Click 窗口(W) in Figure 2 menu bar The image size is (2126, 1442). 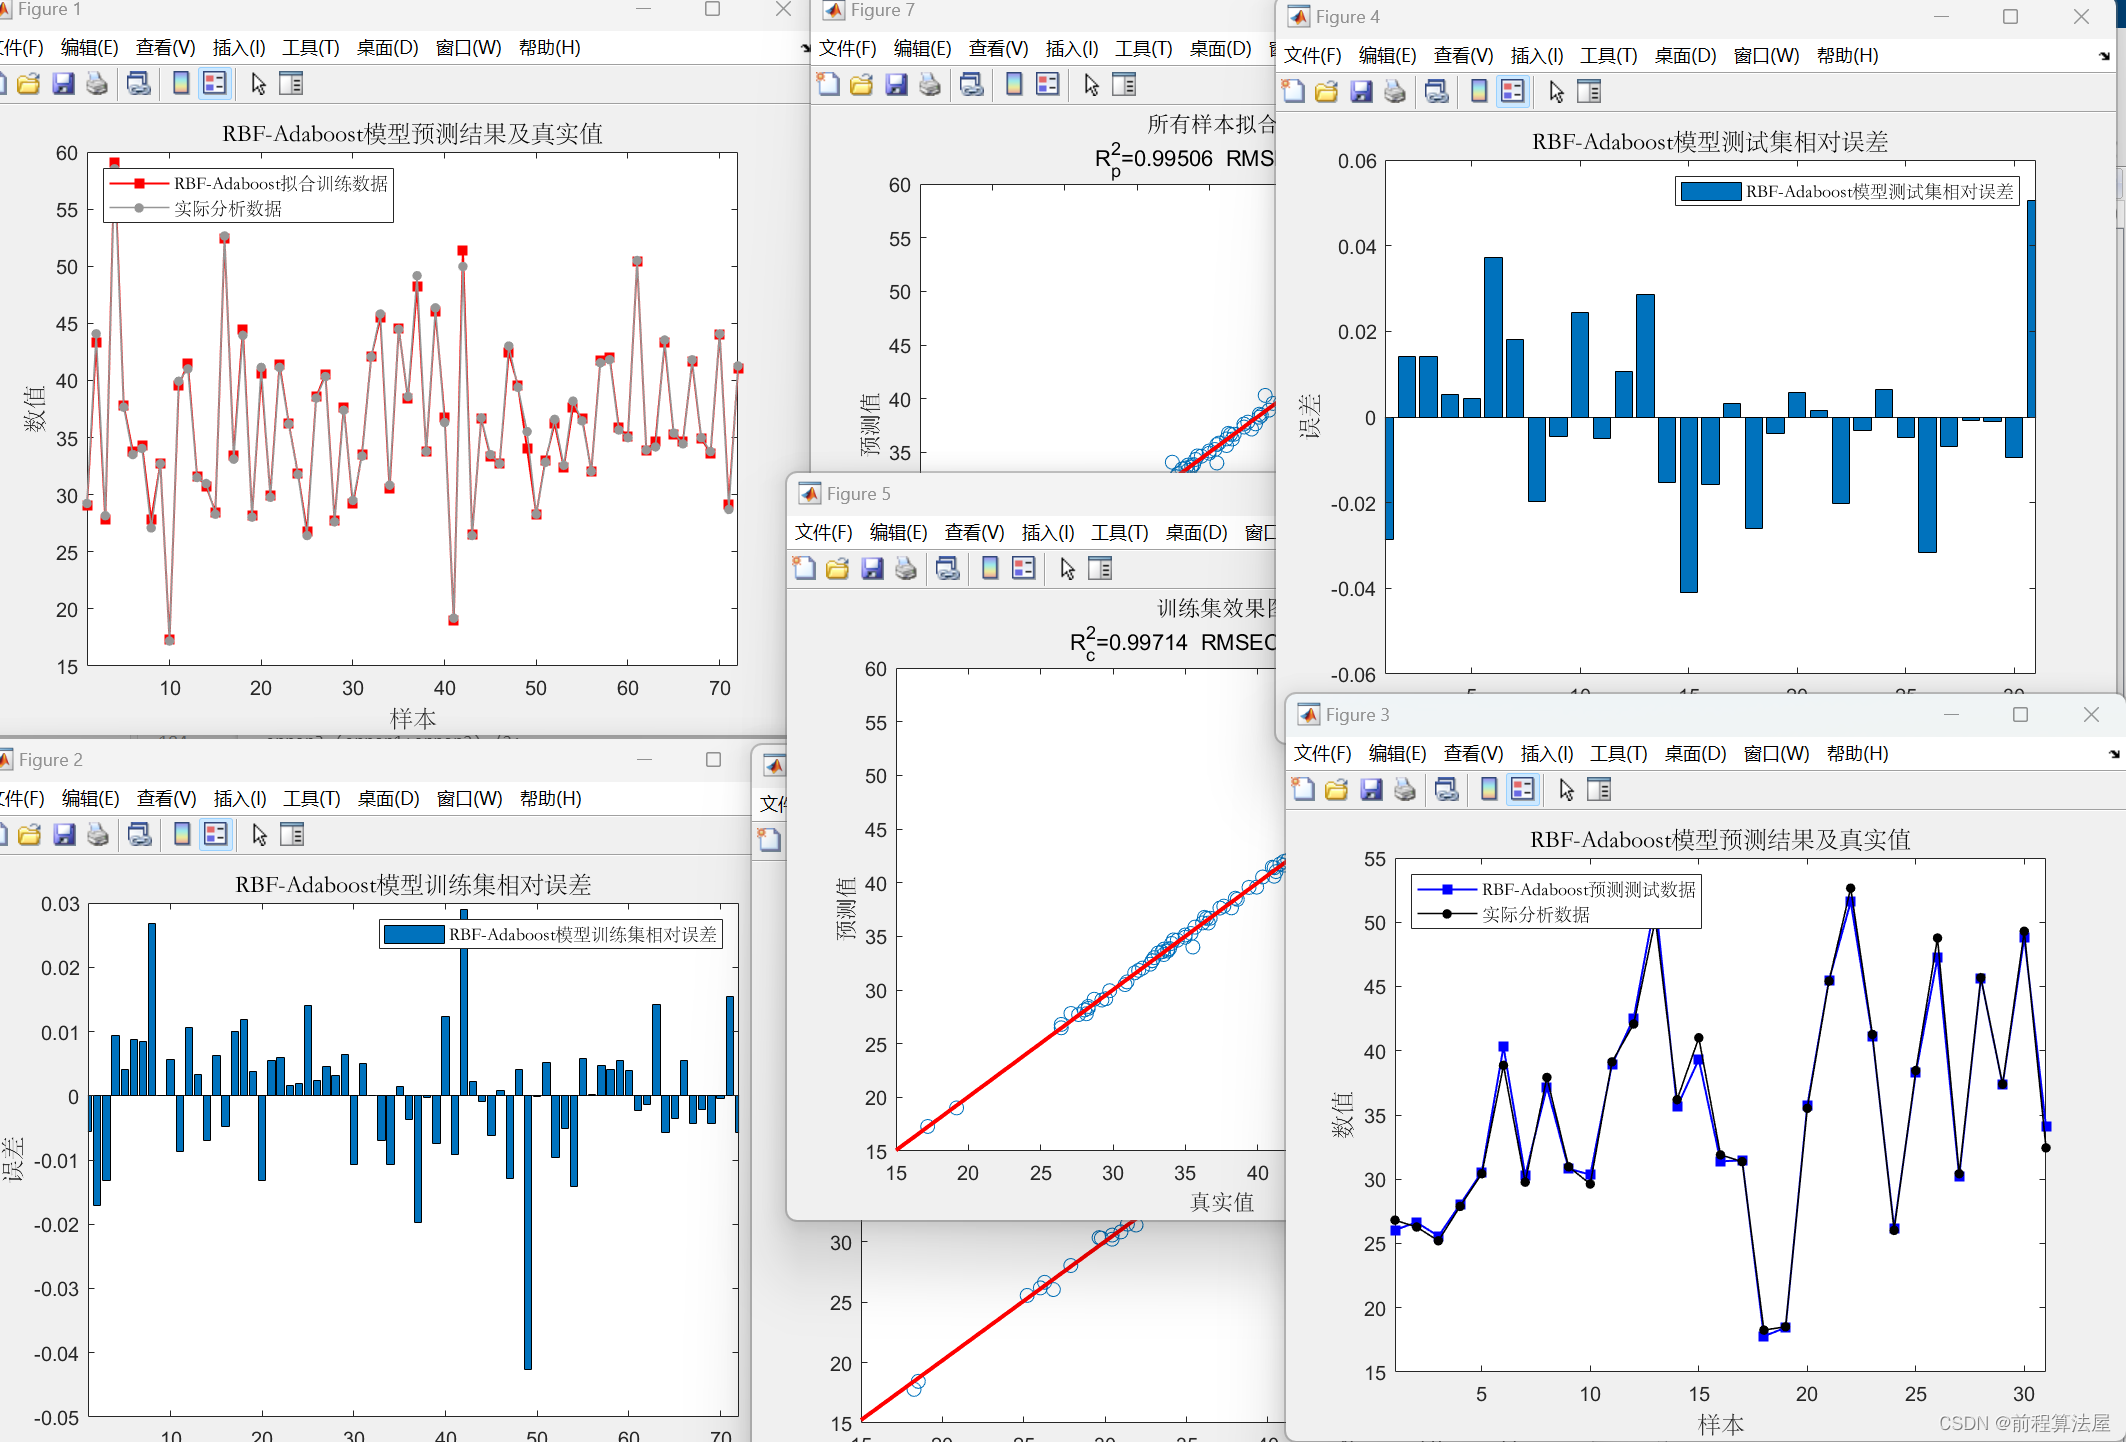469,799
